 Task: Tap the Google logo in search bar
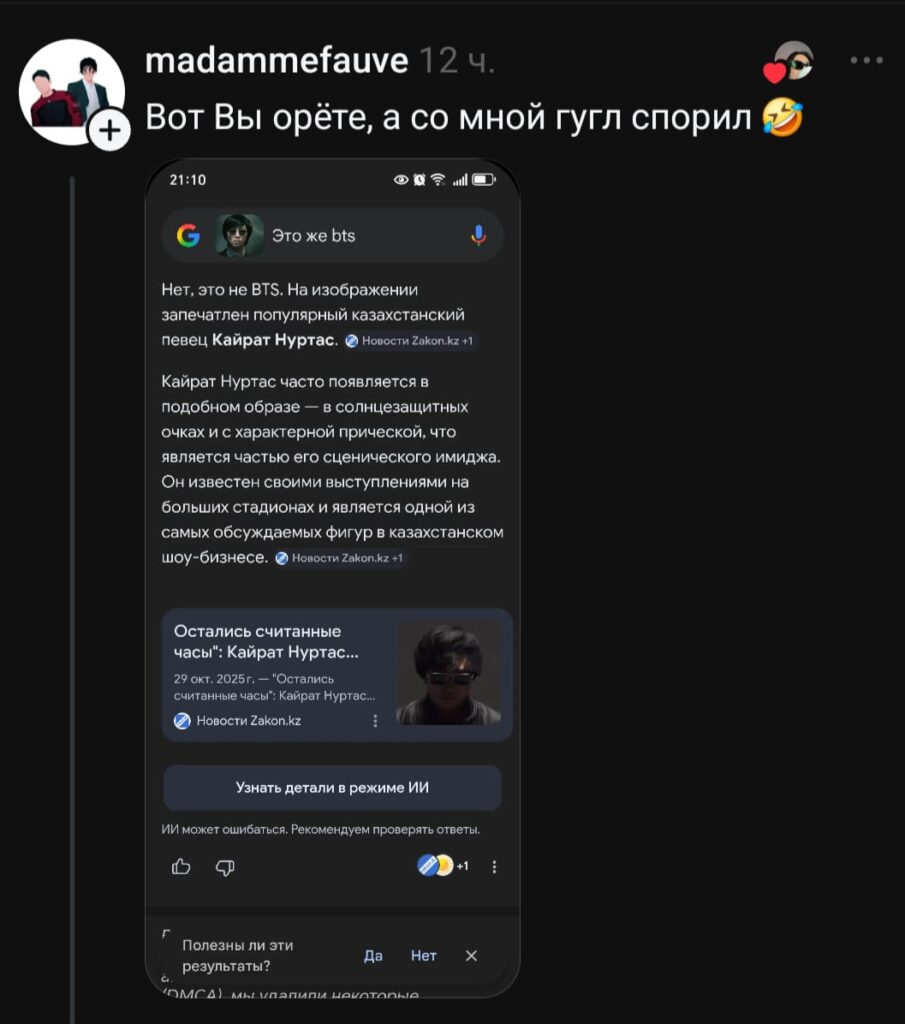(188, 236)
